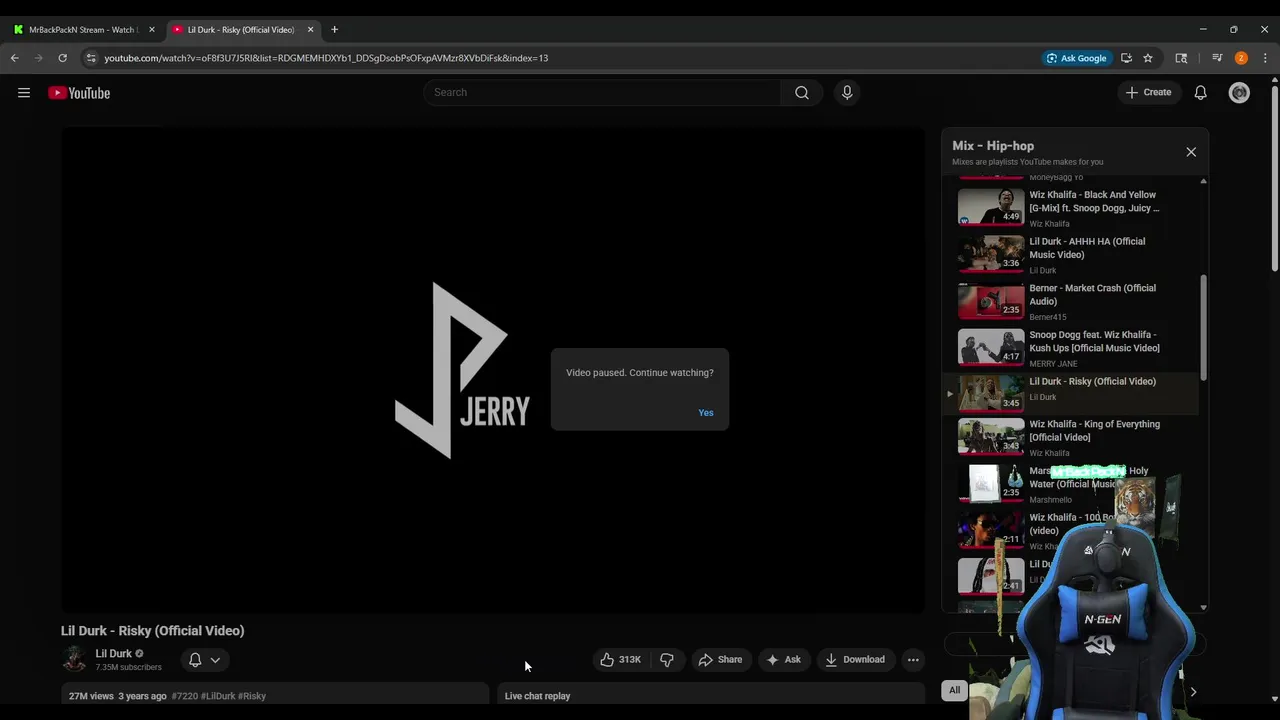Open the YouTube hamburger guide menu

[24, 93]
